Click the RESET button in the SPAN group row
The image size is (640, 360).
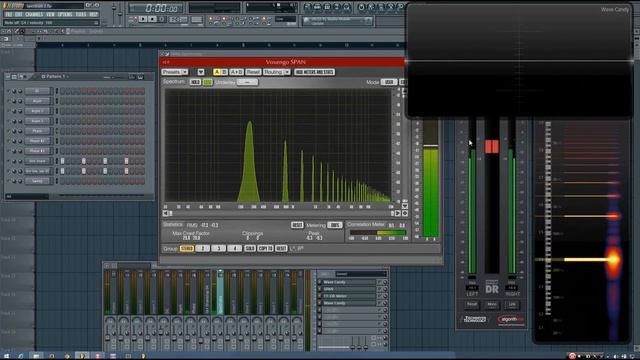point(281,248)
